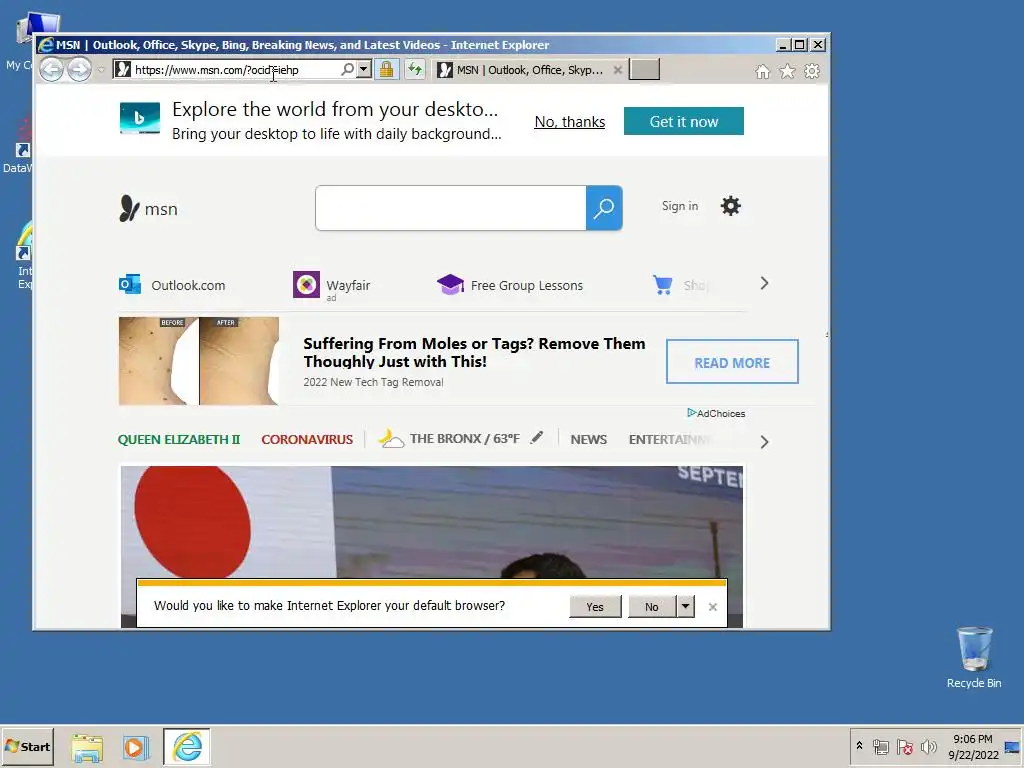Screen dimensions: 1024x768
Task: Open the Outlook.com shortcut
Action: tap(172, 285)
